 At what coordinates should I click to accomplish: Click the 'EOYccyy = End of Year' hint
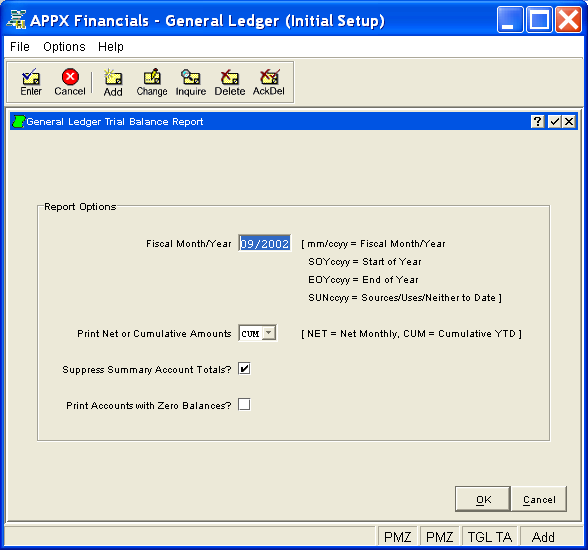(363, 280)
